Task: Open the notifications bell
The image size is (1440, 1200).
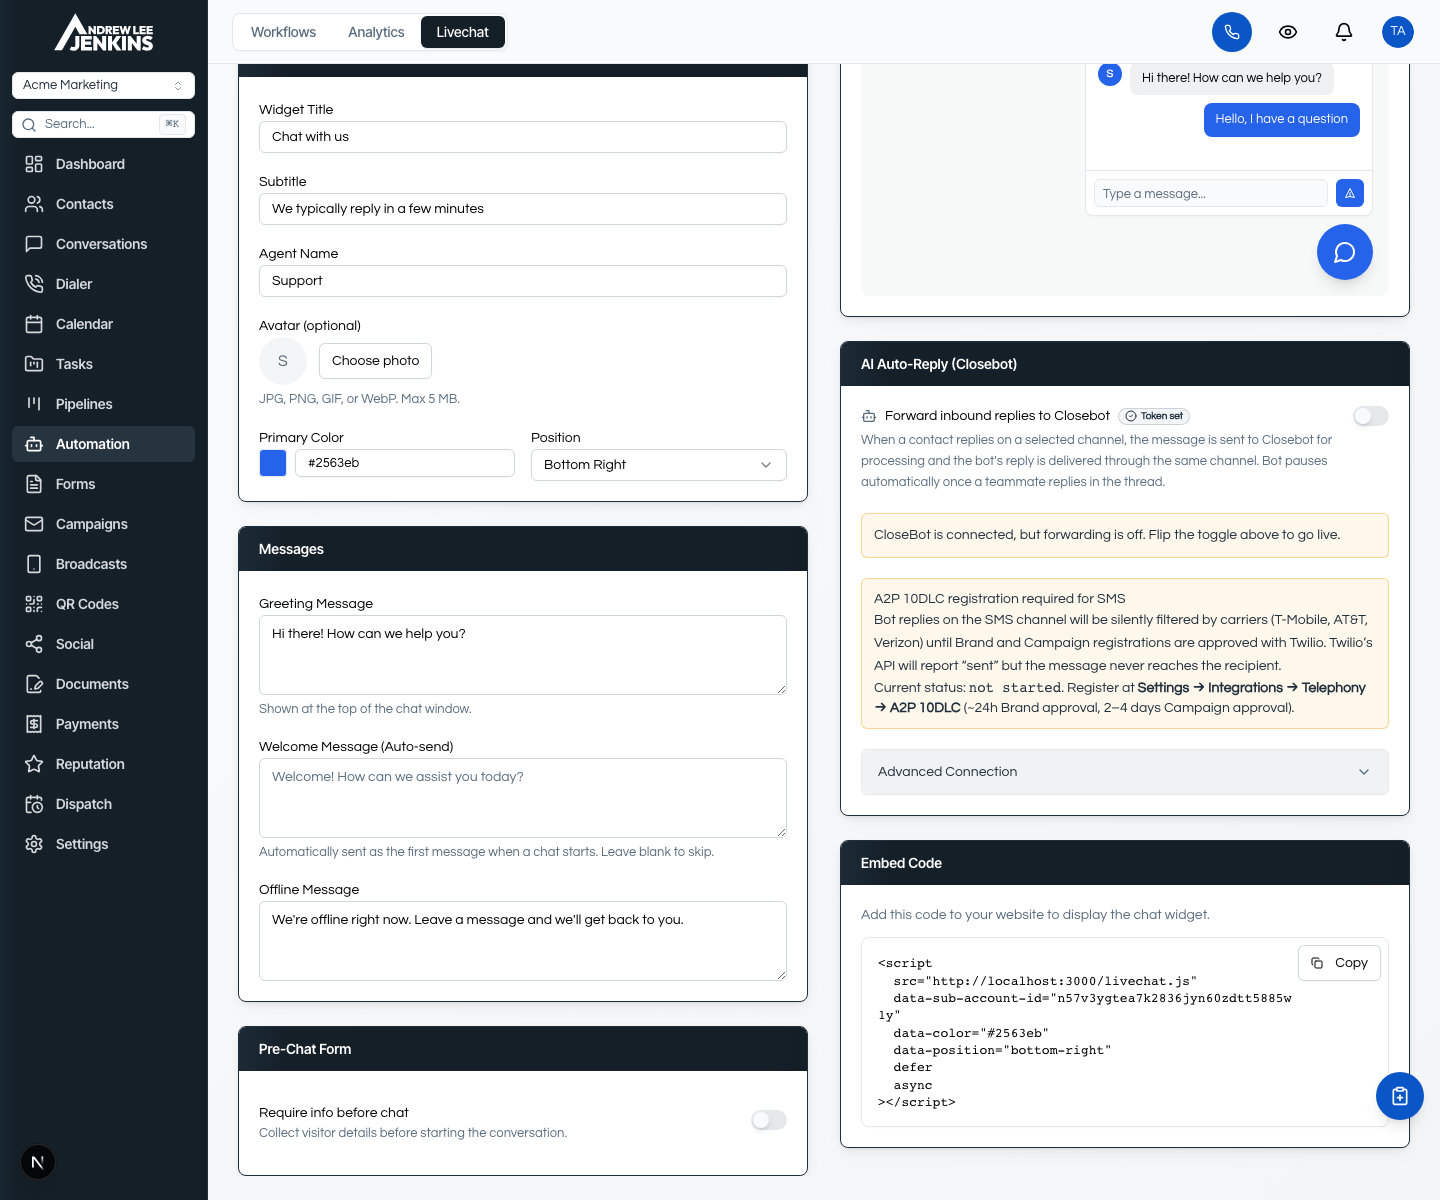Action: point(1344,32)
